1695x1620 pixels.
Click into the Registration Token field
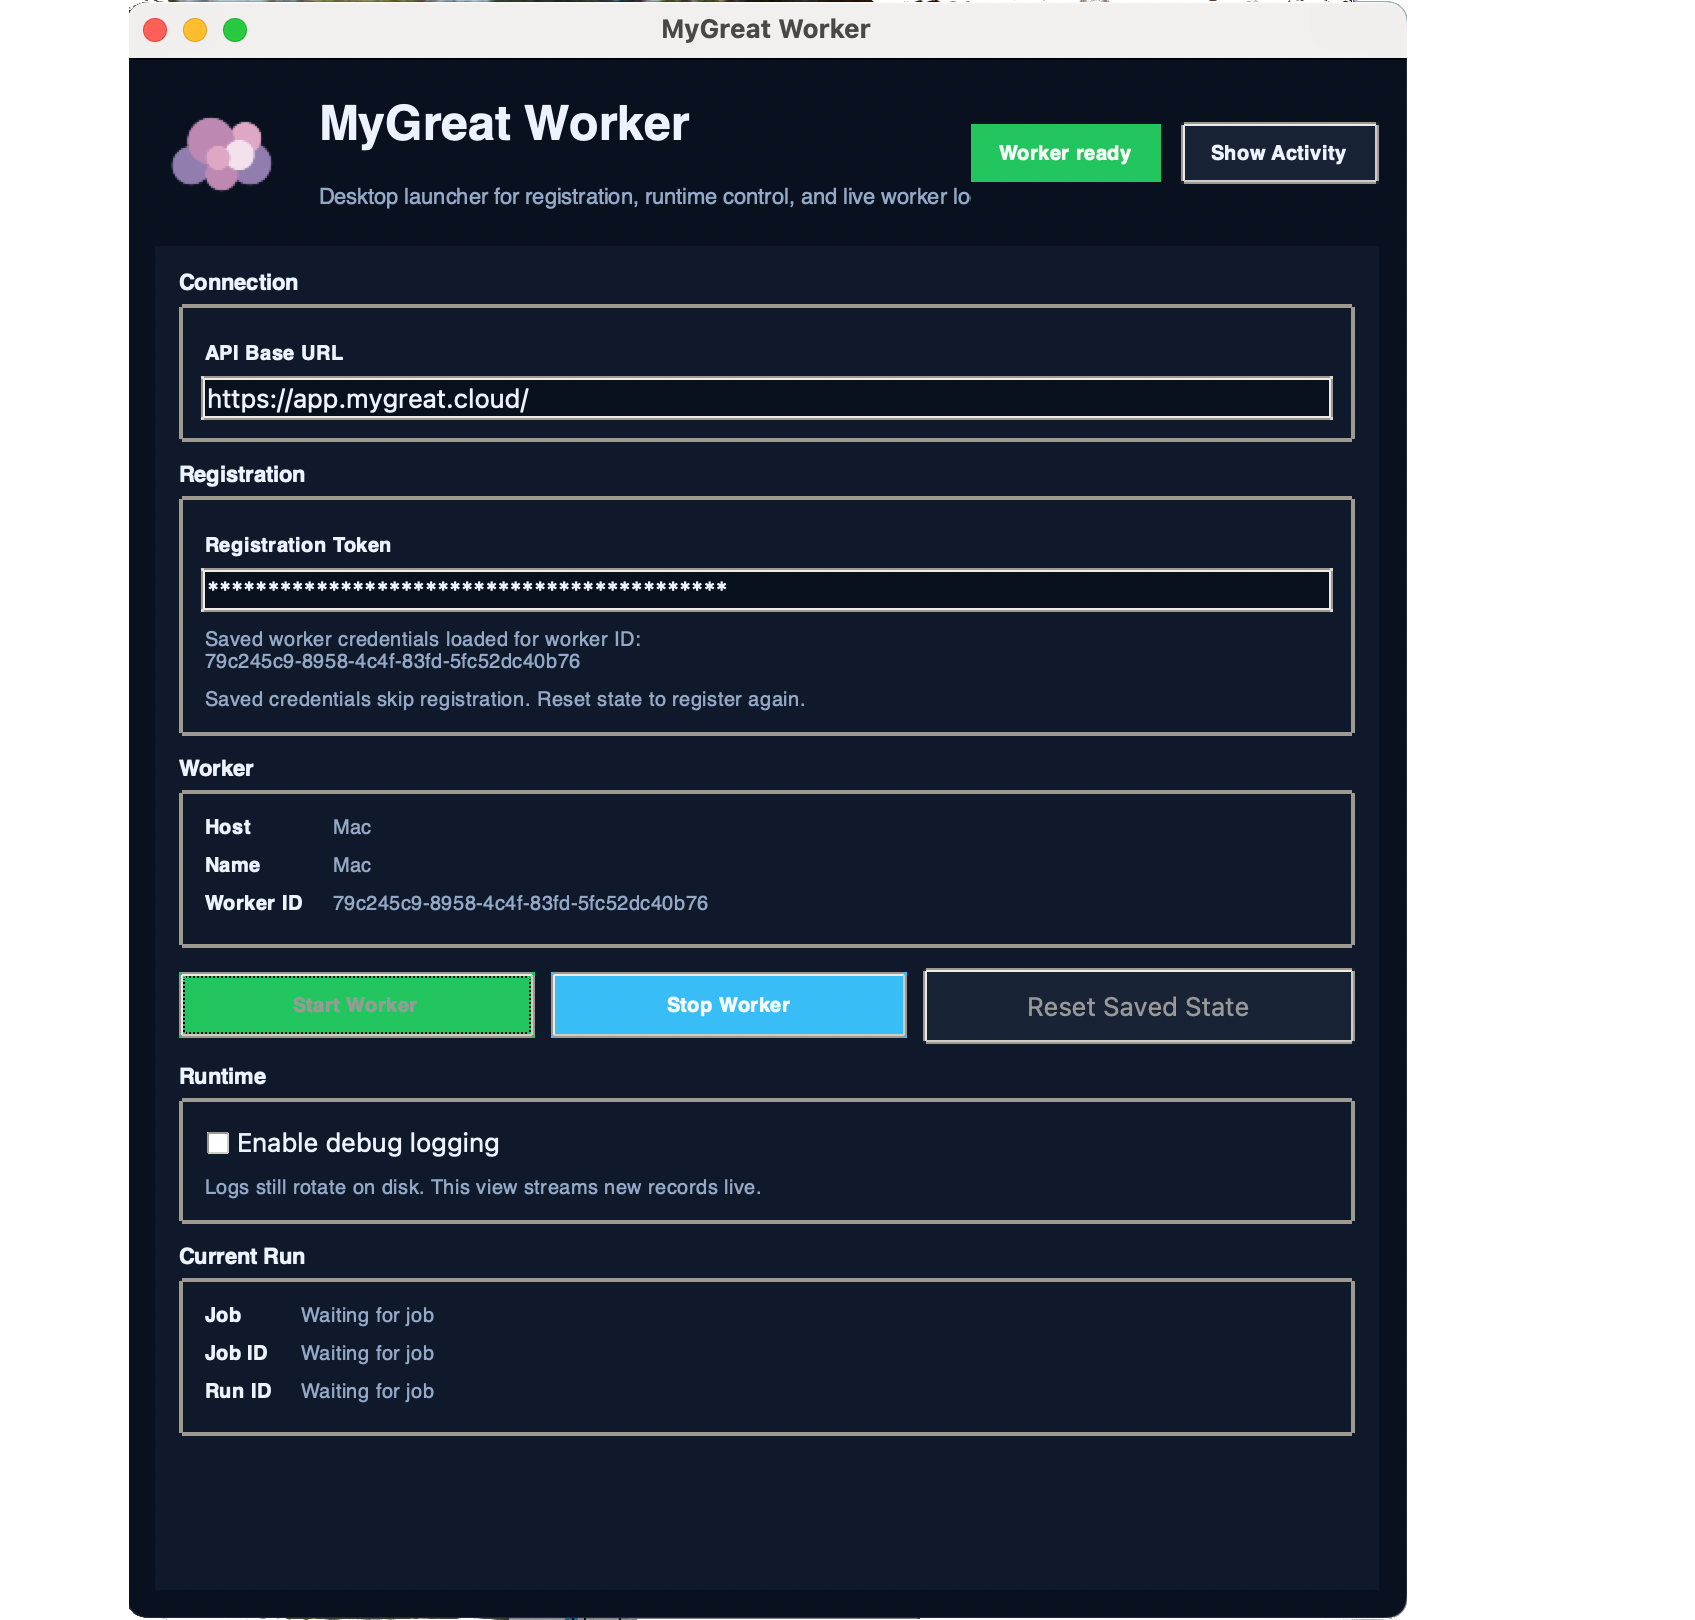766,590
